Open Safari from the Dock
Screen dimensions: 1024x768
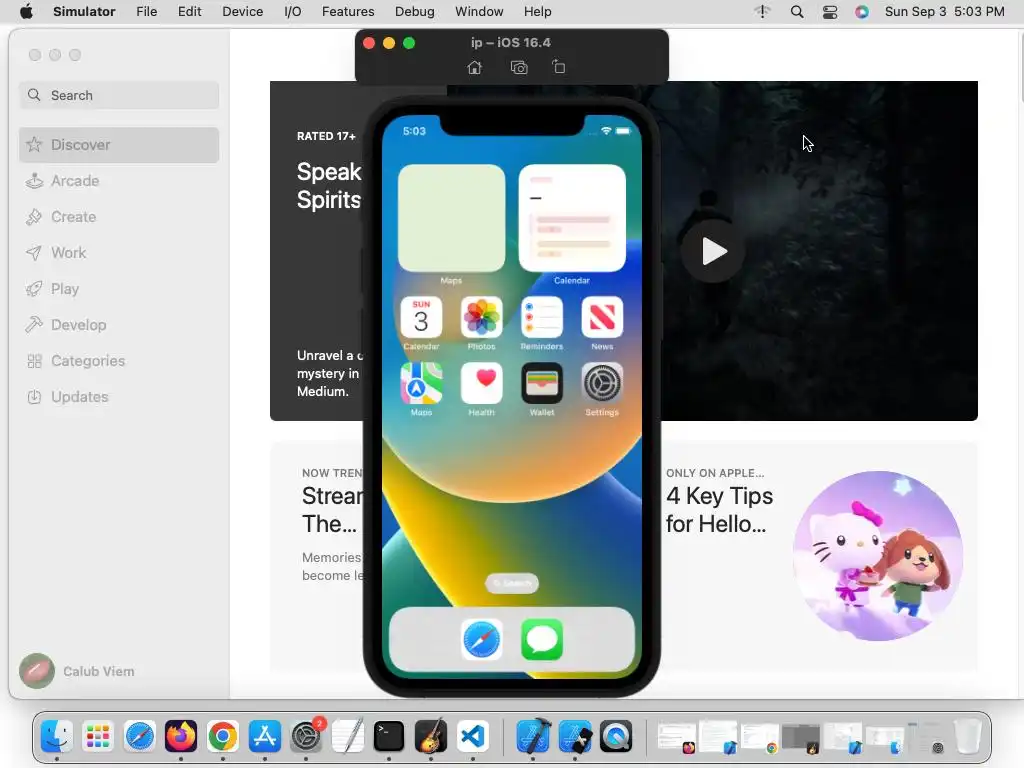140,737
